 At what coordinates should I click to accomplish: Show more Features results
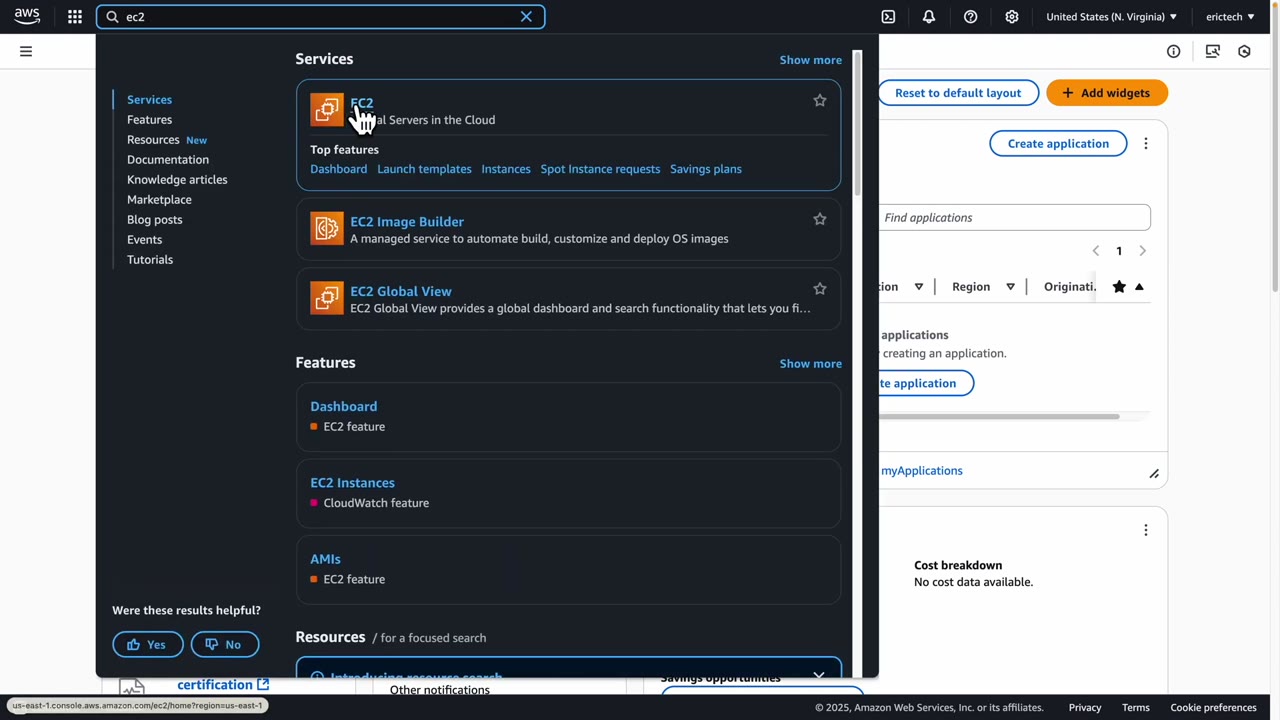point(811,364)
